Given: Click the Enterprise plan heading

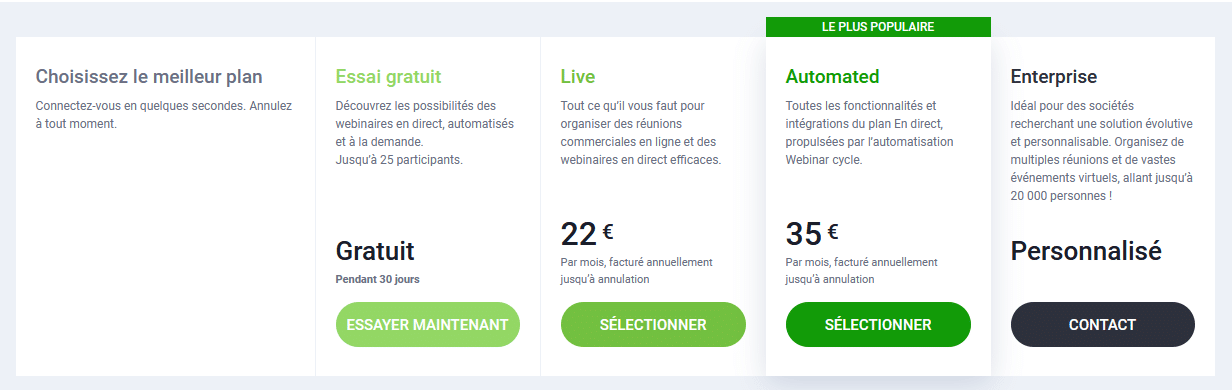Looking at the screenshot, I should (x=1054, y=77).
